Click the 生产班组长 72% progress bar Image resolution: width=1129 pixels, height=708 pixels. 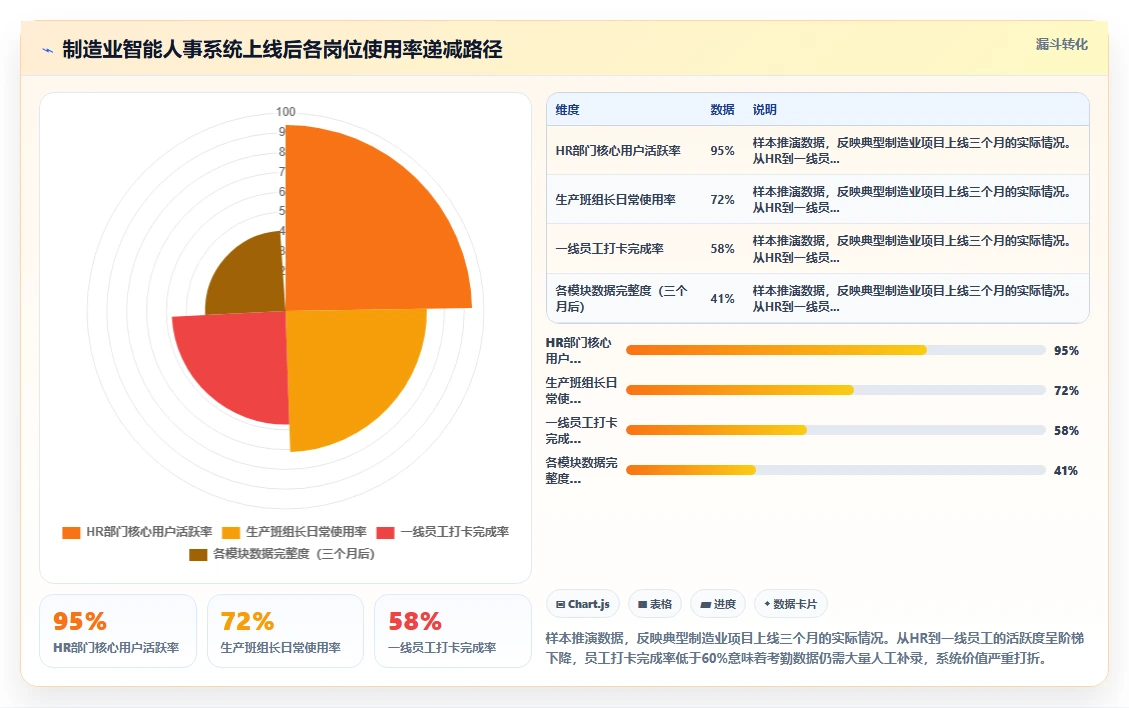pyautogui.click(x=835, y=390)
